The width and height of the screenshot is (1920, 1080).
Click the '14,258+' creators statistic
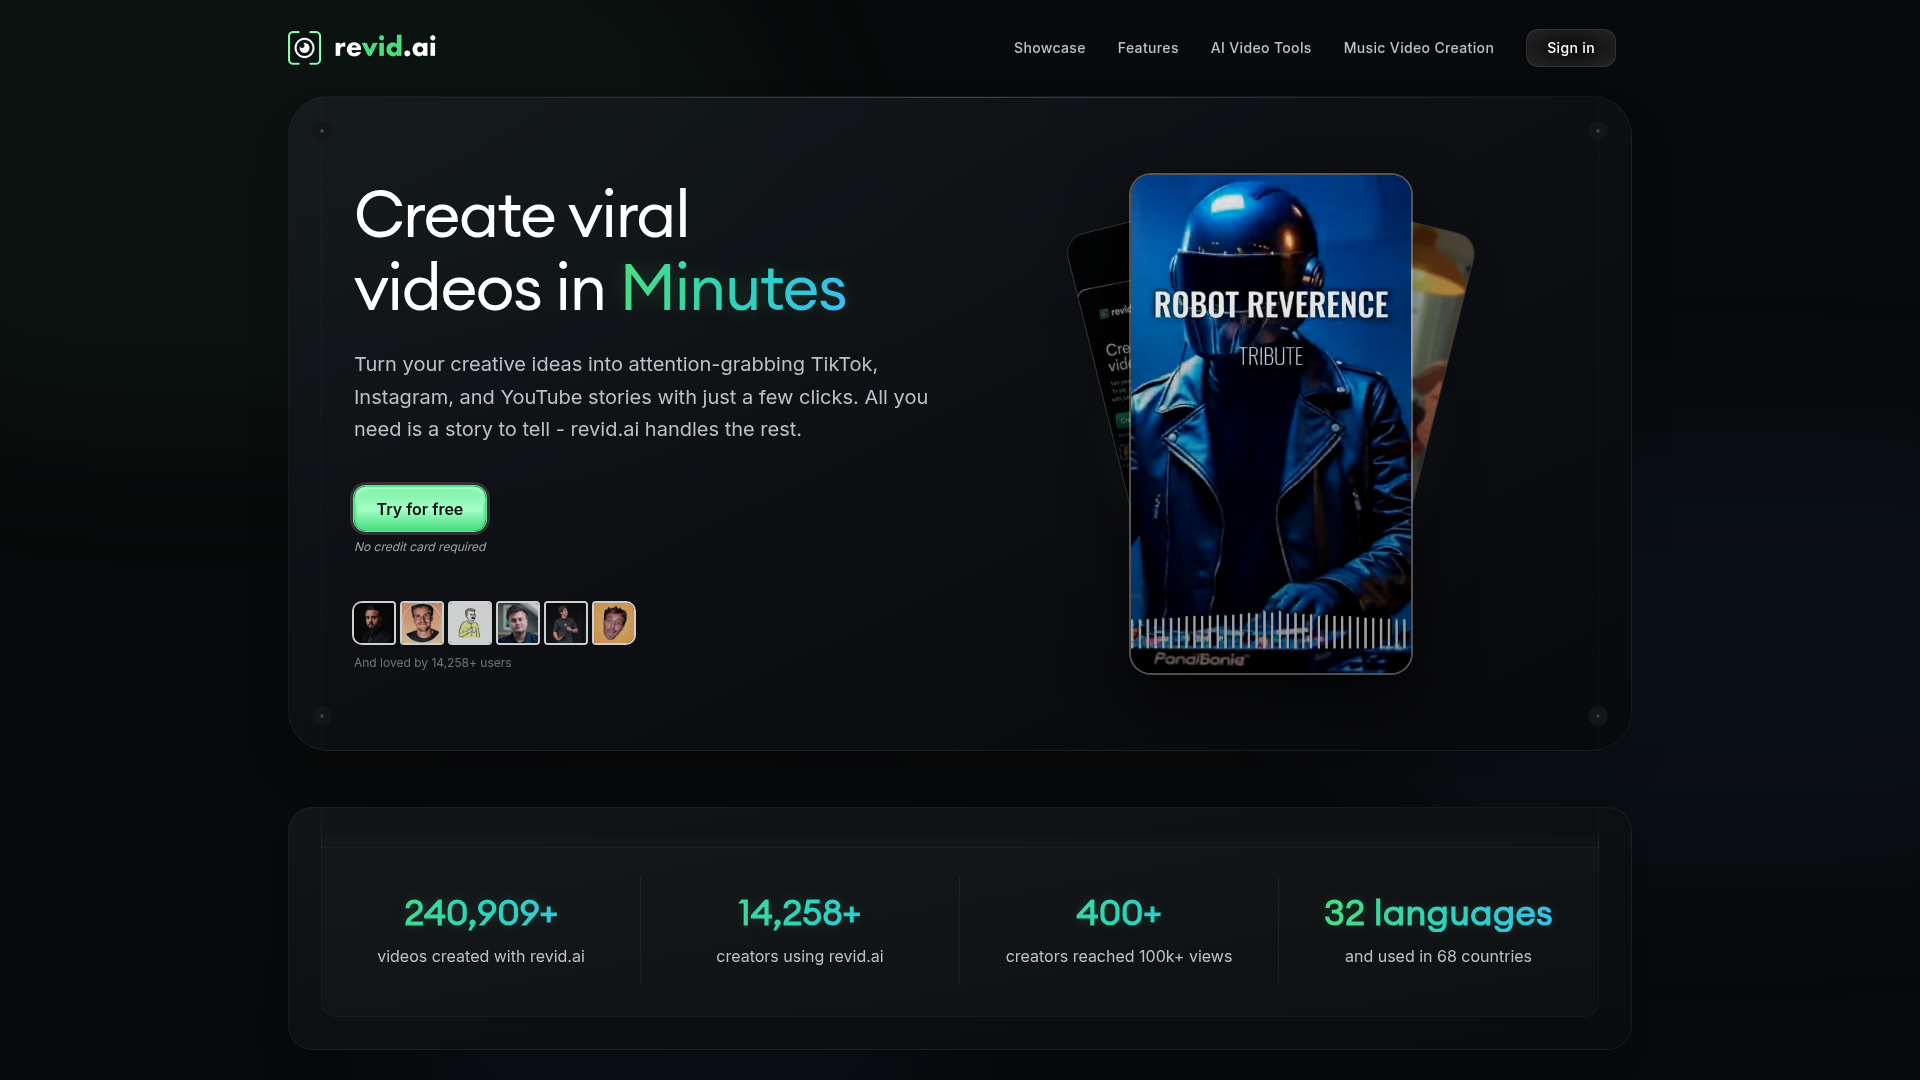point(800,913)
